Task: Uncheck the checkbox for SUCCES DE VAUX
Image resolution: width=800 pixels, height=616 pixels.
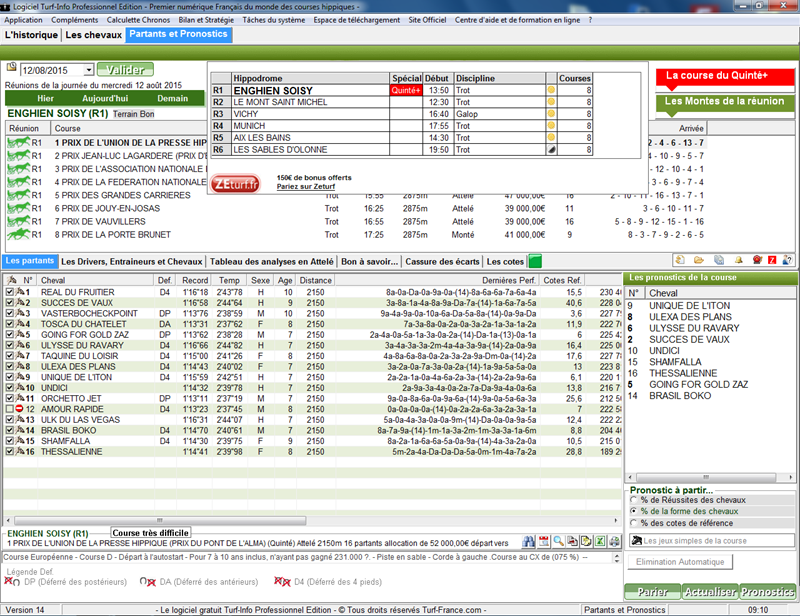Action: (x=10, y=303)
